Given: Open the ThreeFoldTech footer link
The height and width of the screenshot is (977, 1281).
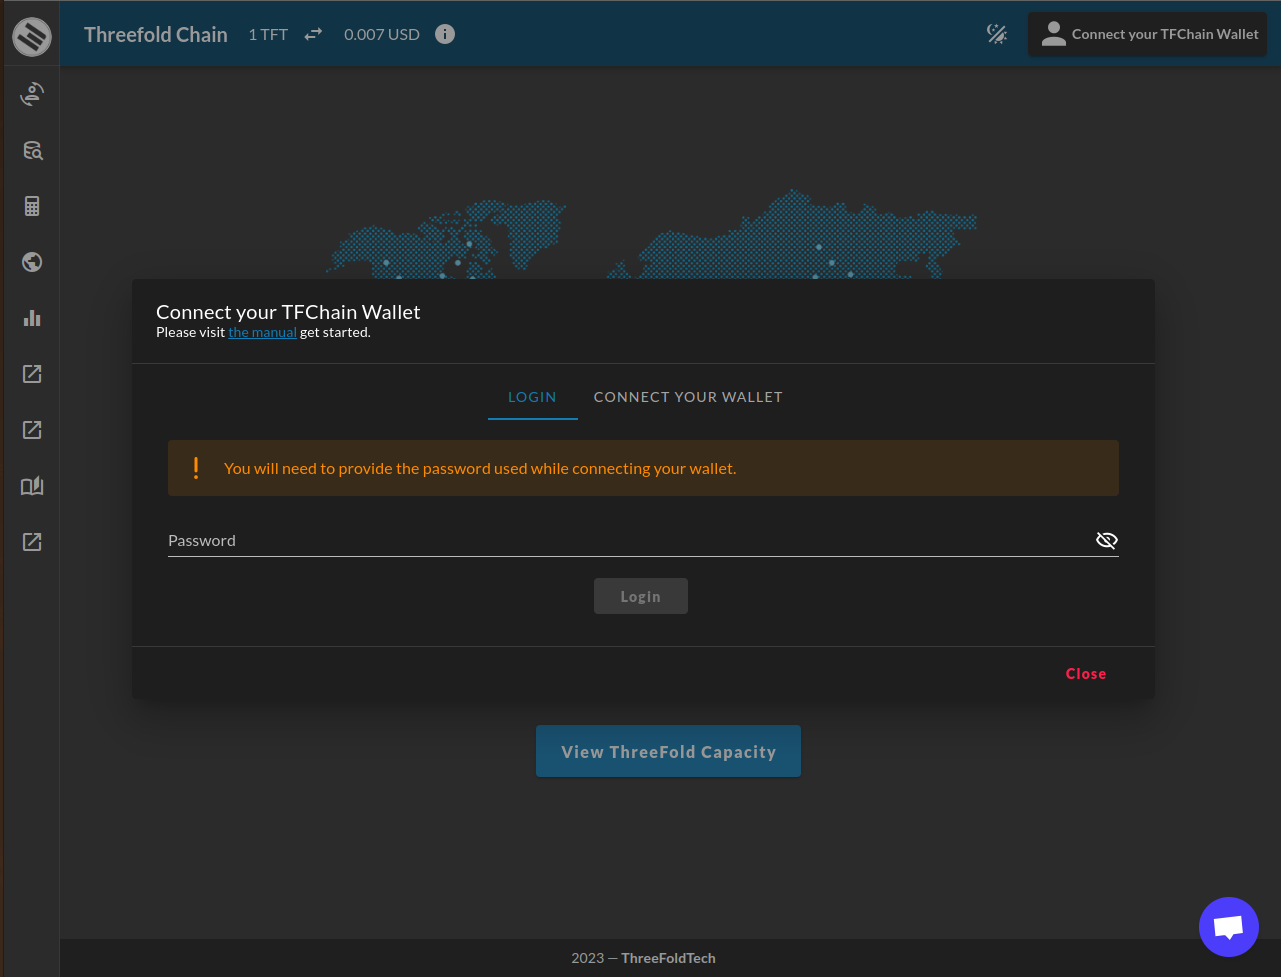Looking at the screenshot, I should click(x=668, y=958).
